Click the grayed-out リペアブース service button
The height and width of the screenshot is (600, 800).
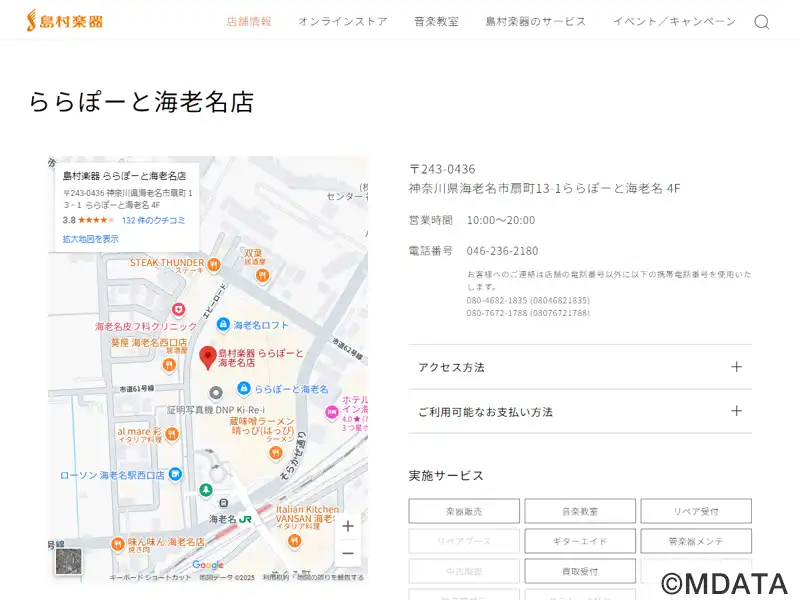tap(464, 541)
